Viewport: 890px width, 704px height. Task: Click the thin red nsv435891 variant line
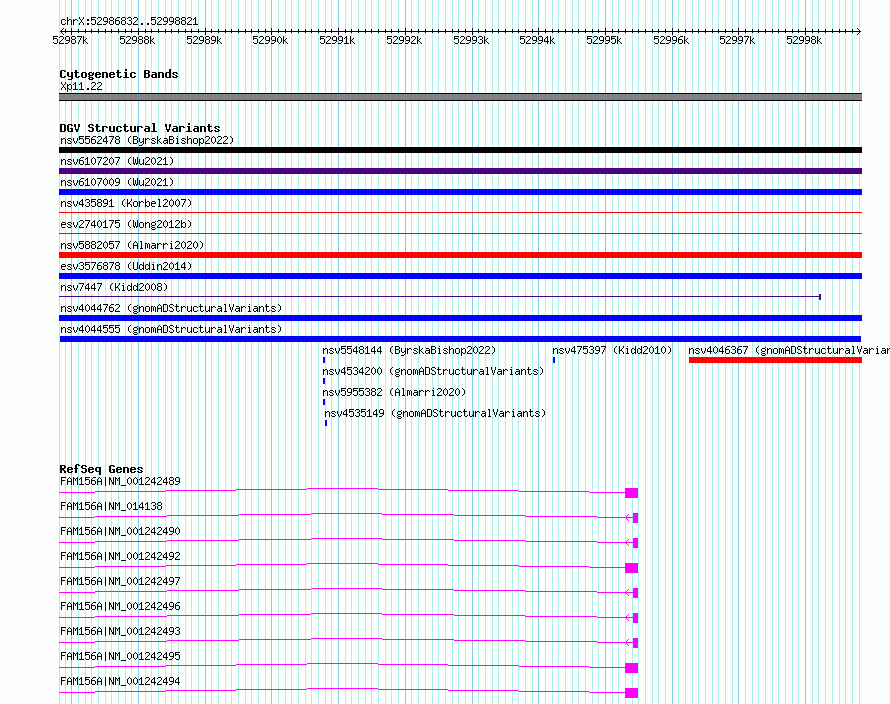(x=460, y=212)
